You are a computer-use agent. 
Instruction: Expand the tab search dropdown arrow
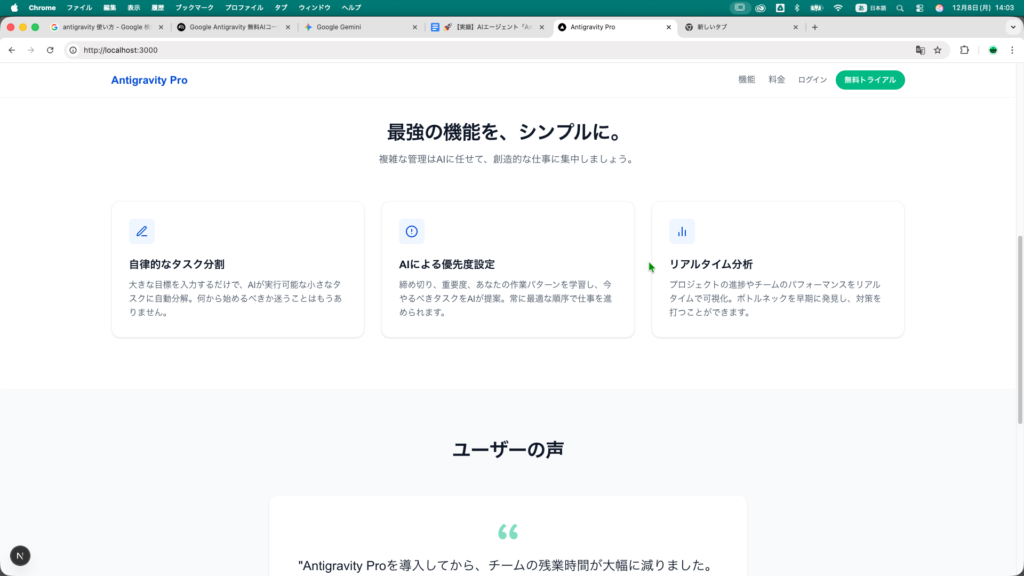pyautogui.click(x=1011, y=27)
